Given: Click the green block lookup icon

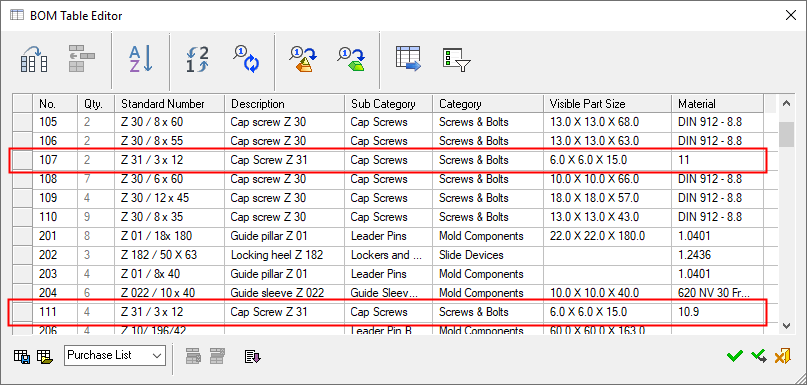Looking at the screenshot, I should 352,59.
